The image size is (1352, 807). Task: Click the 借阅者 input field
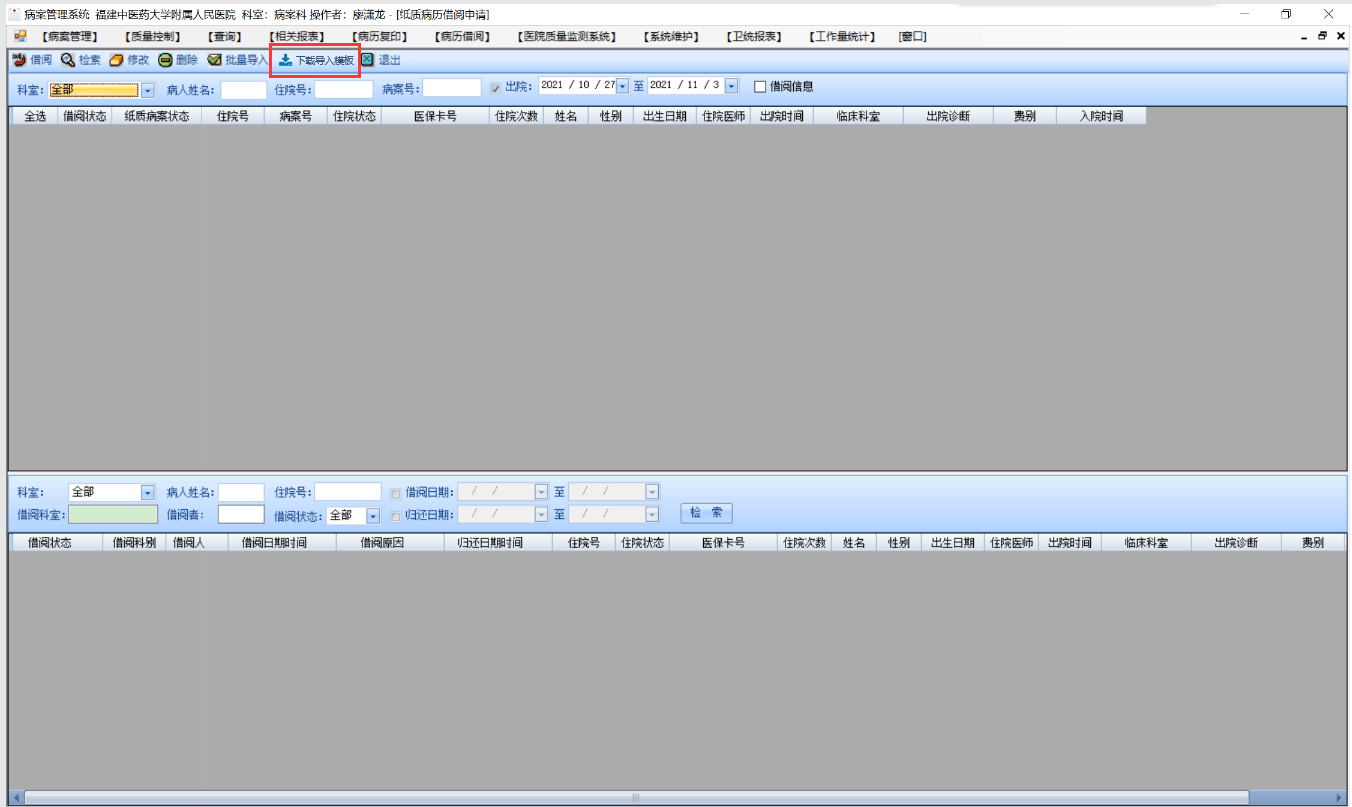click(x=241, y=514)
